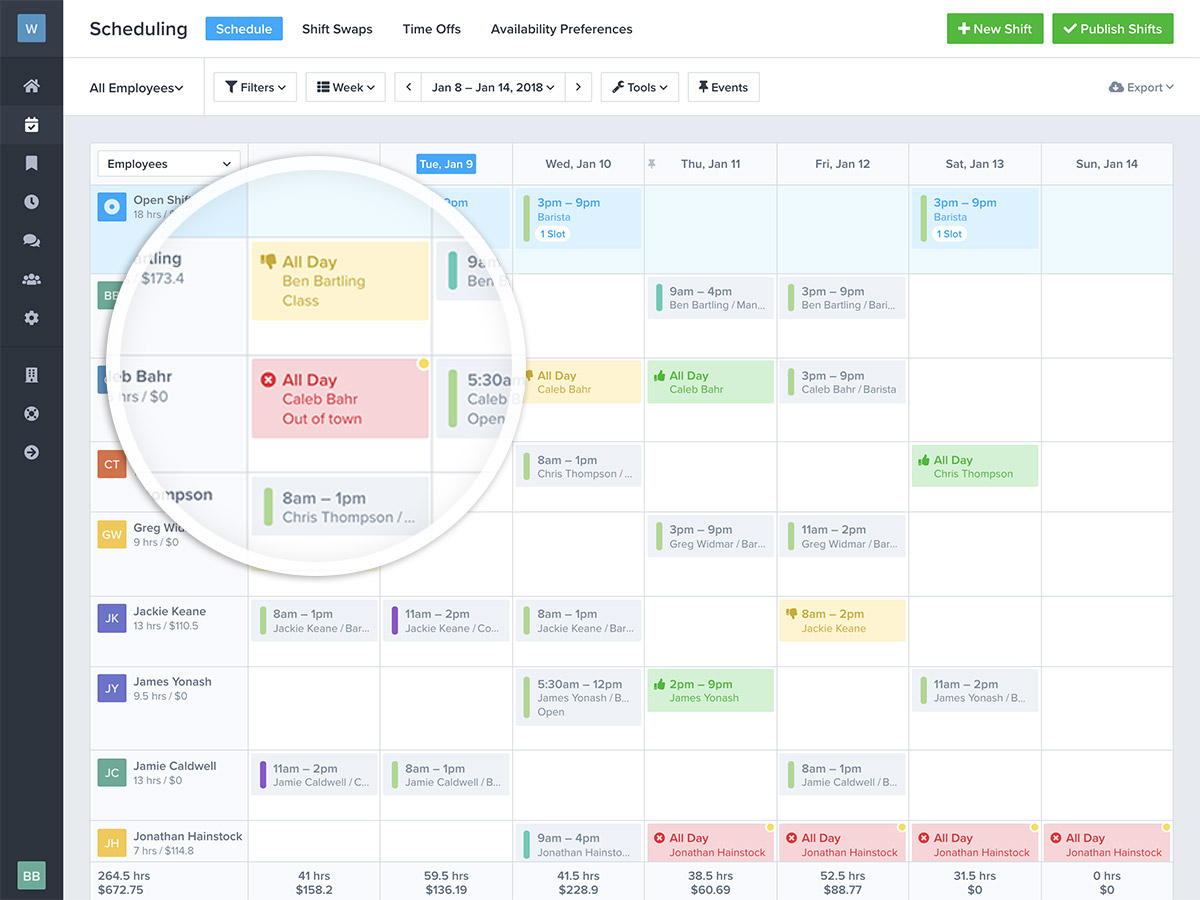Click the W workplace logo in the sidebar
Image resolution: width=1200 pixels, height=900 pixels.
tap(31, 28)
